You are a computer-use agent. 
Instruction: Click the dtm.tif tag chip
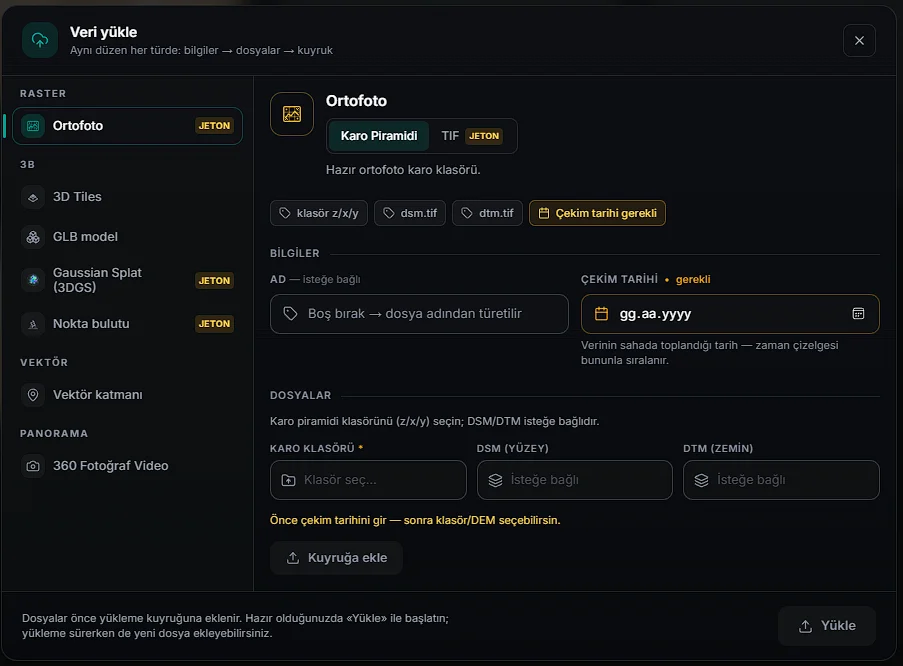click(x=487, y=213)
